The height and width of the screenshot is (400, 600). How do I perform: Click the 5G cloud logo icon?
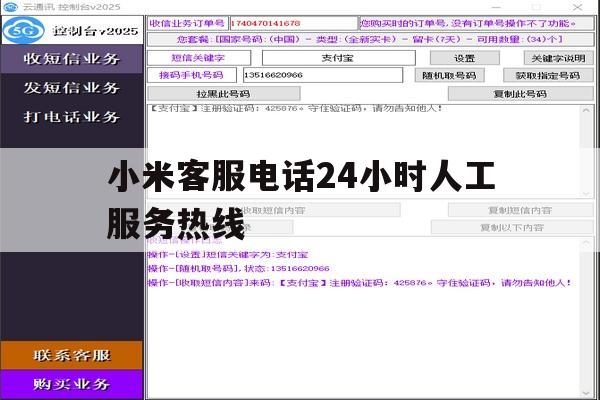click(23, 30)
